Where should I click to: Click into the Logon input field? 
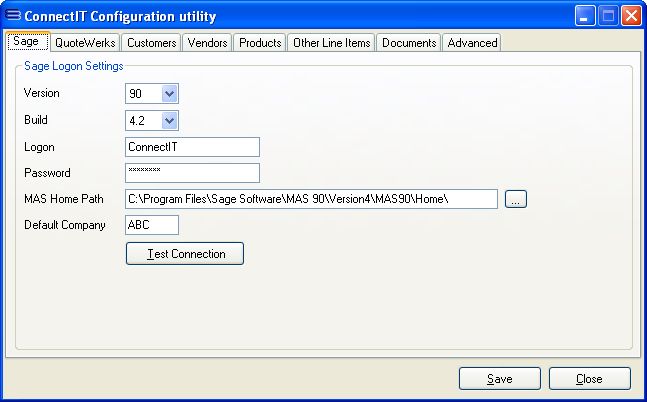point(192,147)
